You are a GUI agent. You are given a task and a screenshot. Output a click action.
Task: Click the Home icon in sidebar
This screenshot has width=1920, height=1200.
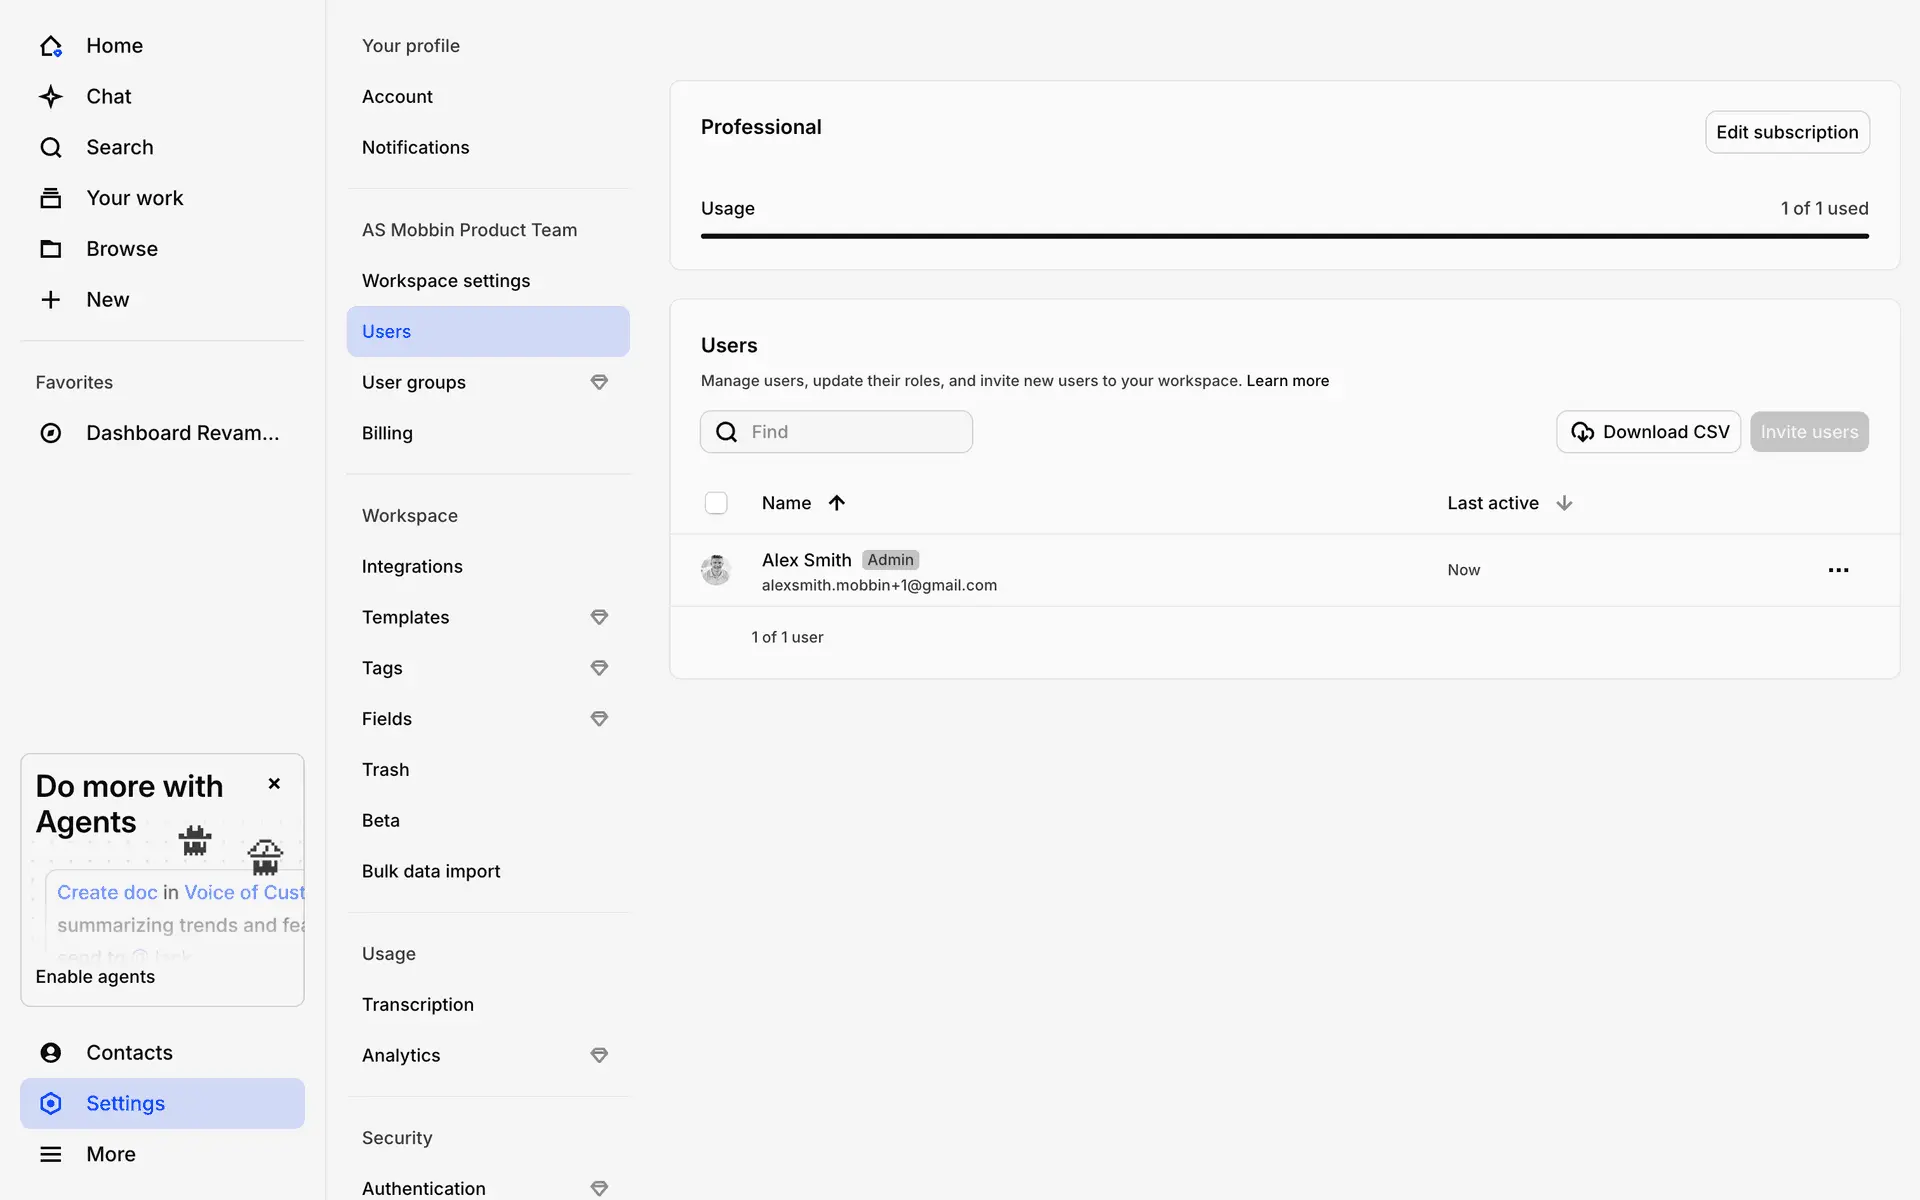pyautogui.click(x=51, y=46)
